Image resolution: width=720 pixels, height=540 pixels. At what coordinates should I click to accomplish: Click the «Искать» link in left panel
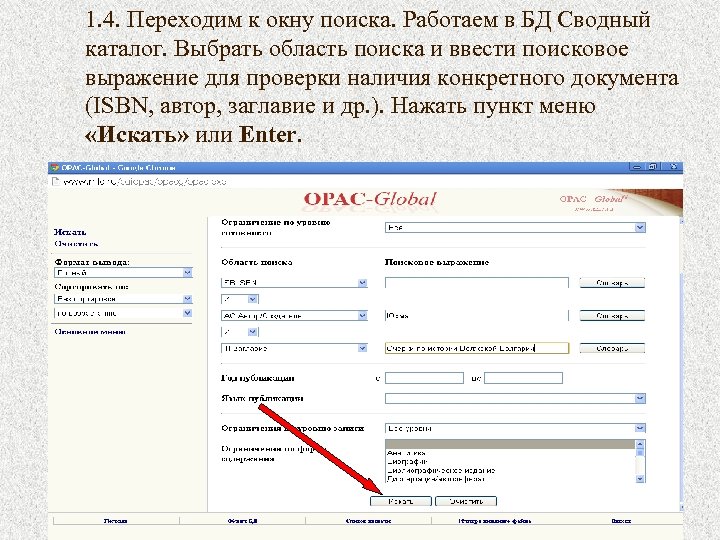point(70,232)
